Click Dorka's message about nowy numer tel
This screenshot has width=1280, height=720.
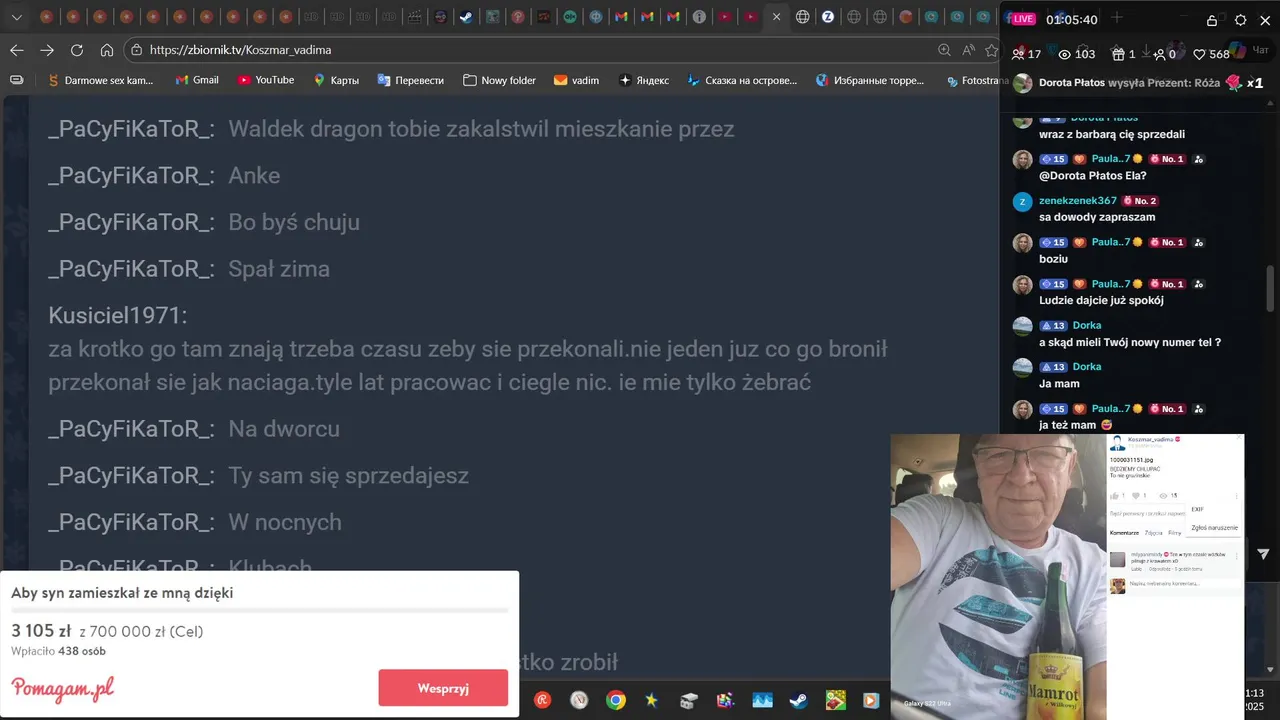click(x=1130, y=342)
